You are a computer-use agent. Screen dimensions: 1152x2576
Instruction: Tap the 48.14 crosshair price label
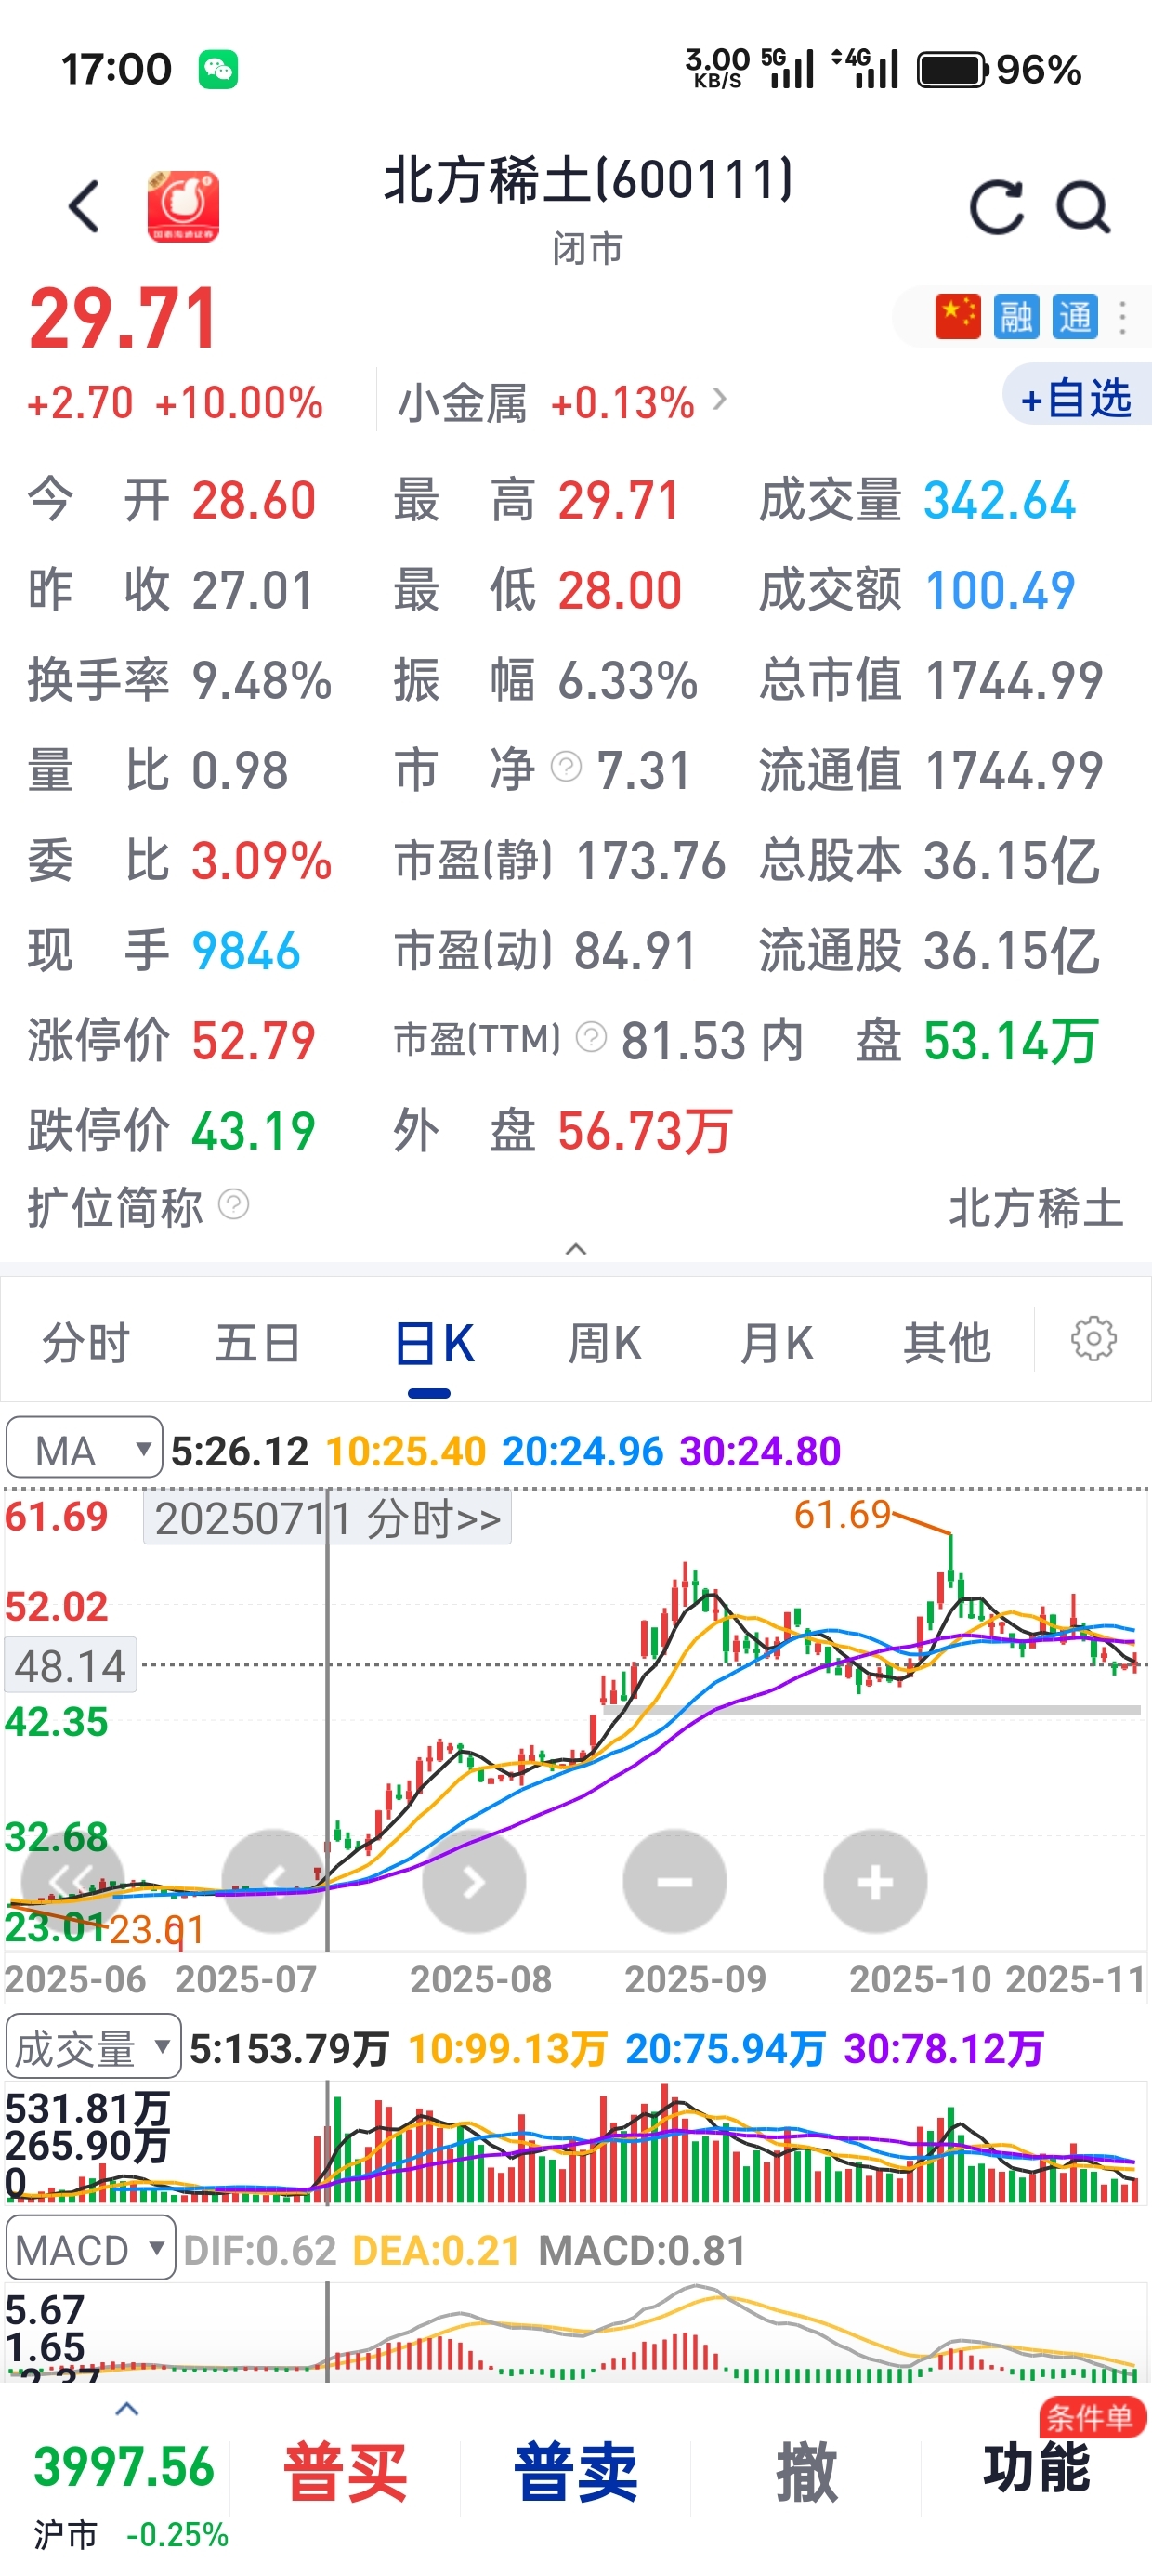coord(70,1666)
